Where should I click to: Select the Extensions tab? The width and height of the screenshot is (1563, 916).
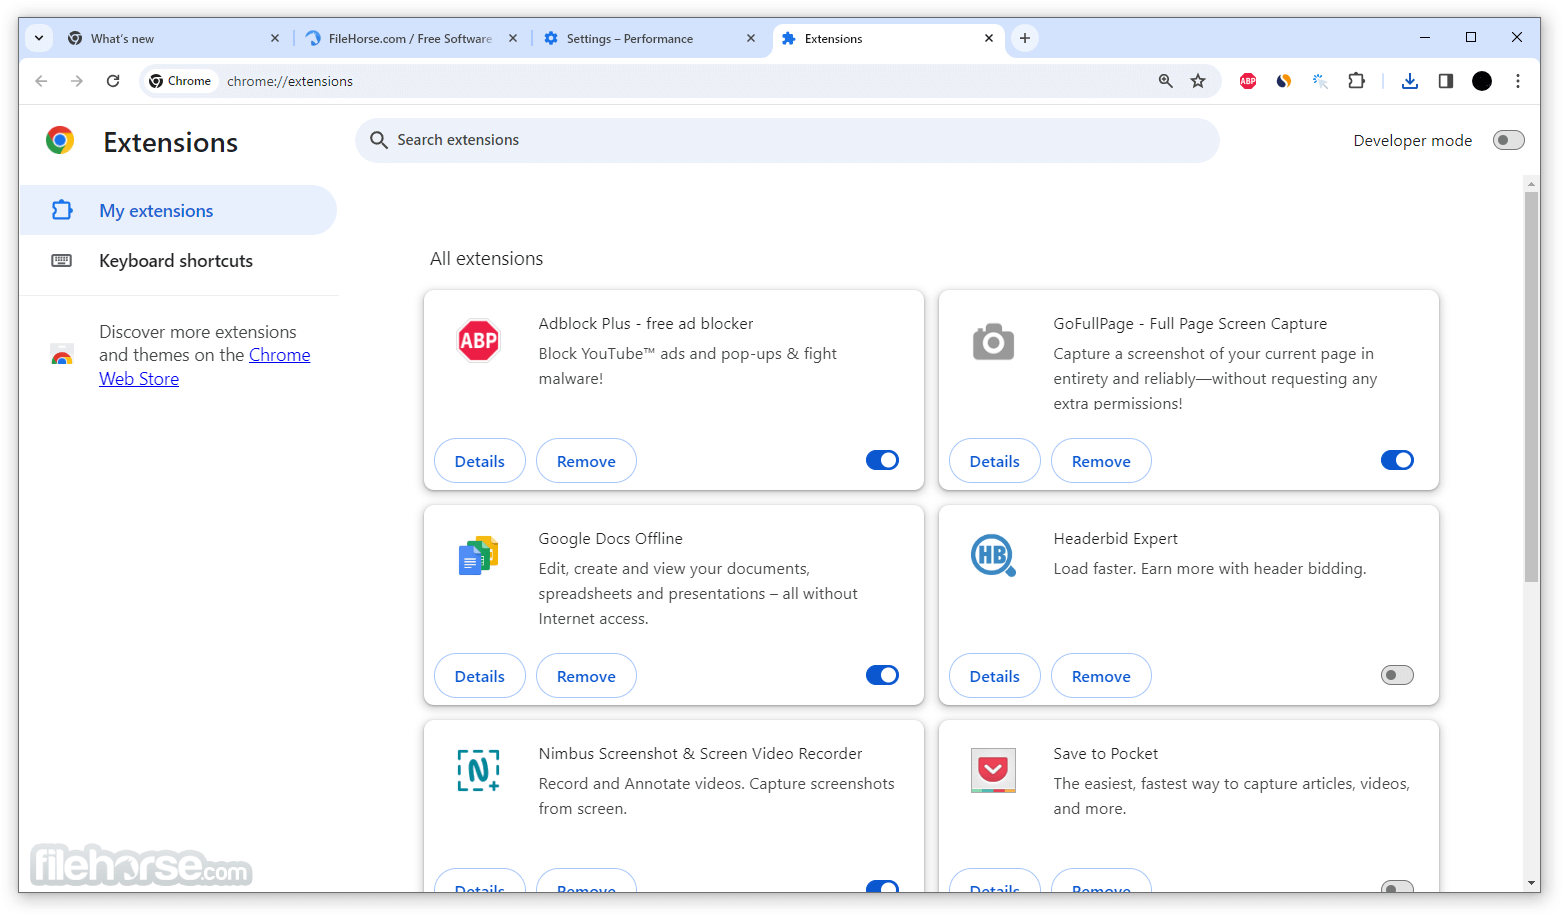point(888,38)
